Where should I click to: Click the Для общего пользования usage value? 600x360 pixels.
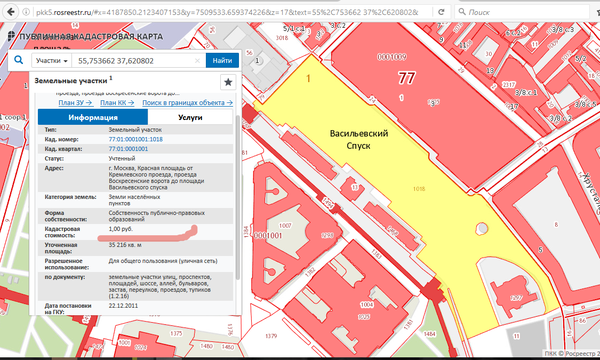(x=163, y=261)
